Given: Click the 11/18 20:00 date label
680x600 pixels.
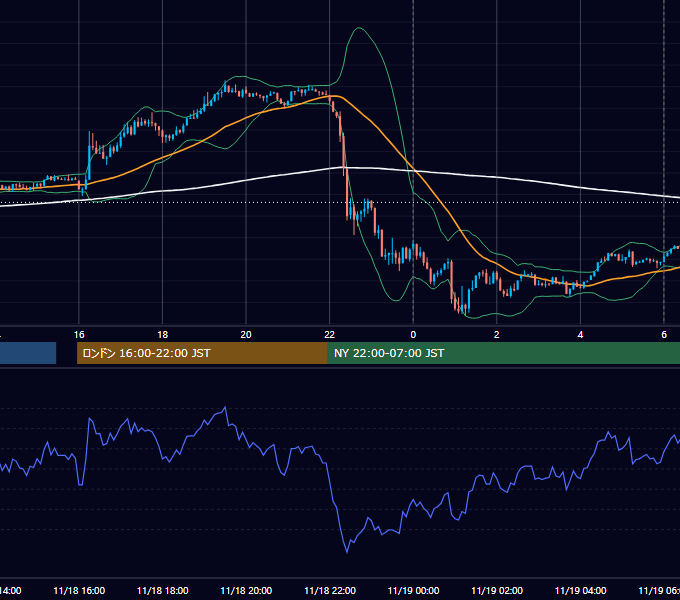Looking at the screenshot, I should (246, 590).
